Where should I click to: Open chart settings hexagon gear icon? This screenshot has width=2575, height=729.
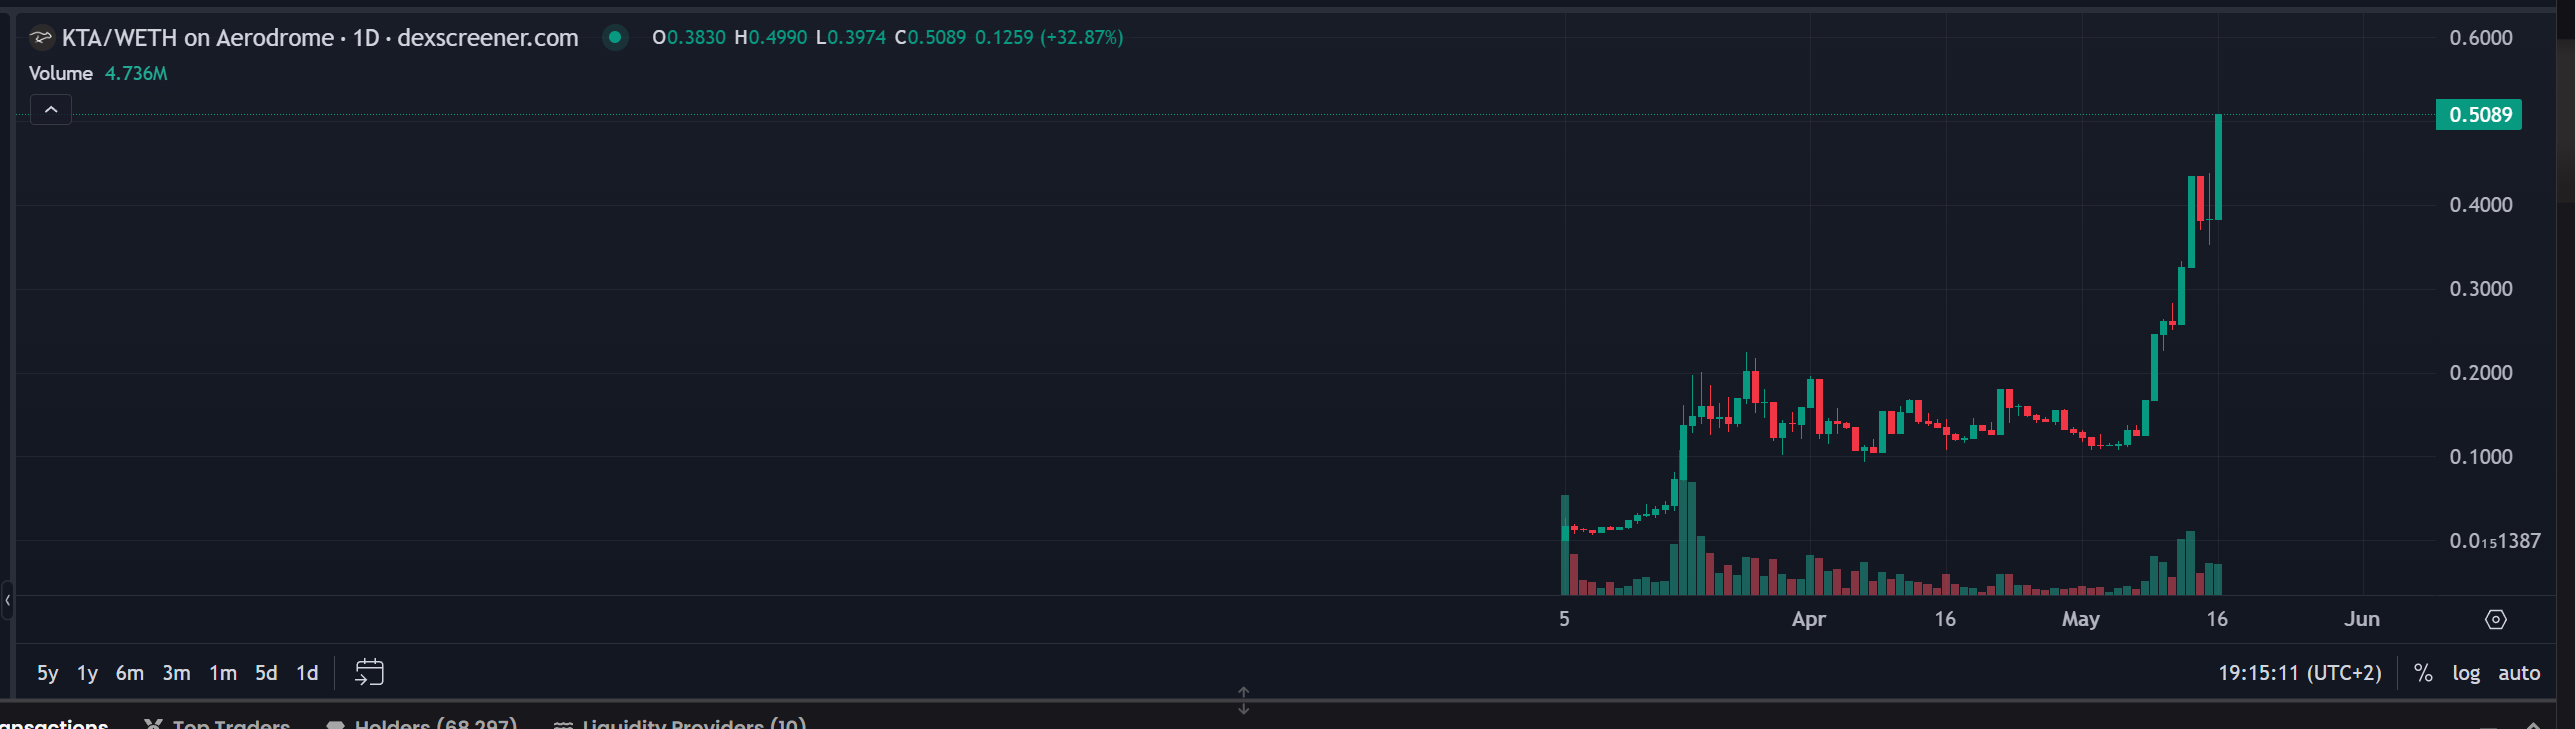coord(2495,620)
